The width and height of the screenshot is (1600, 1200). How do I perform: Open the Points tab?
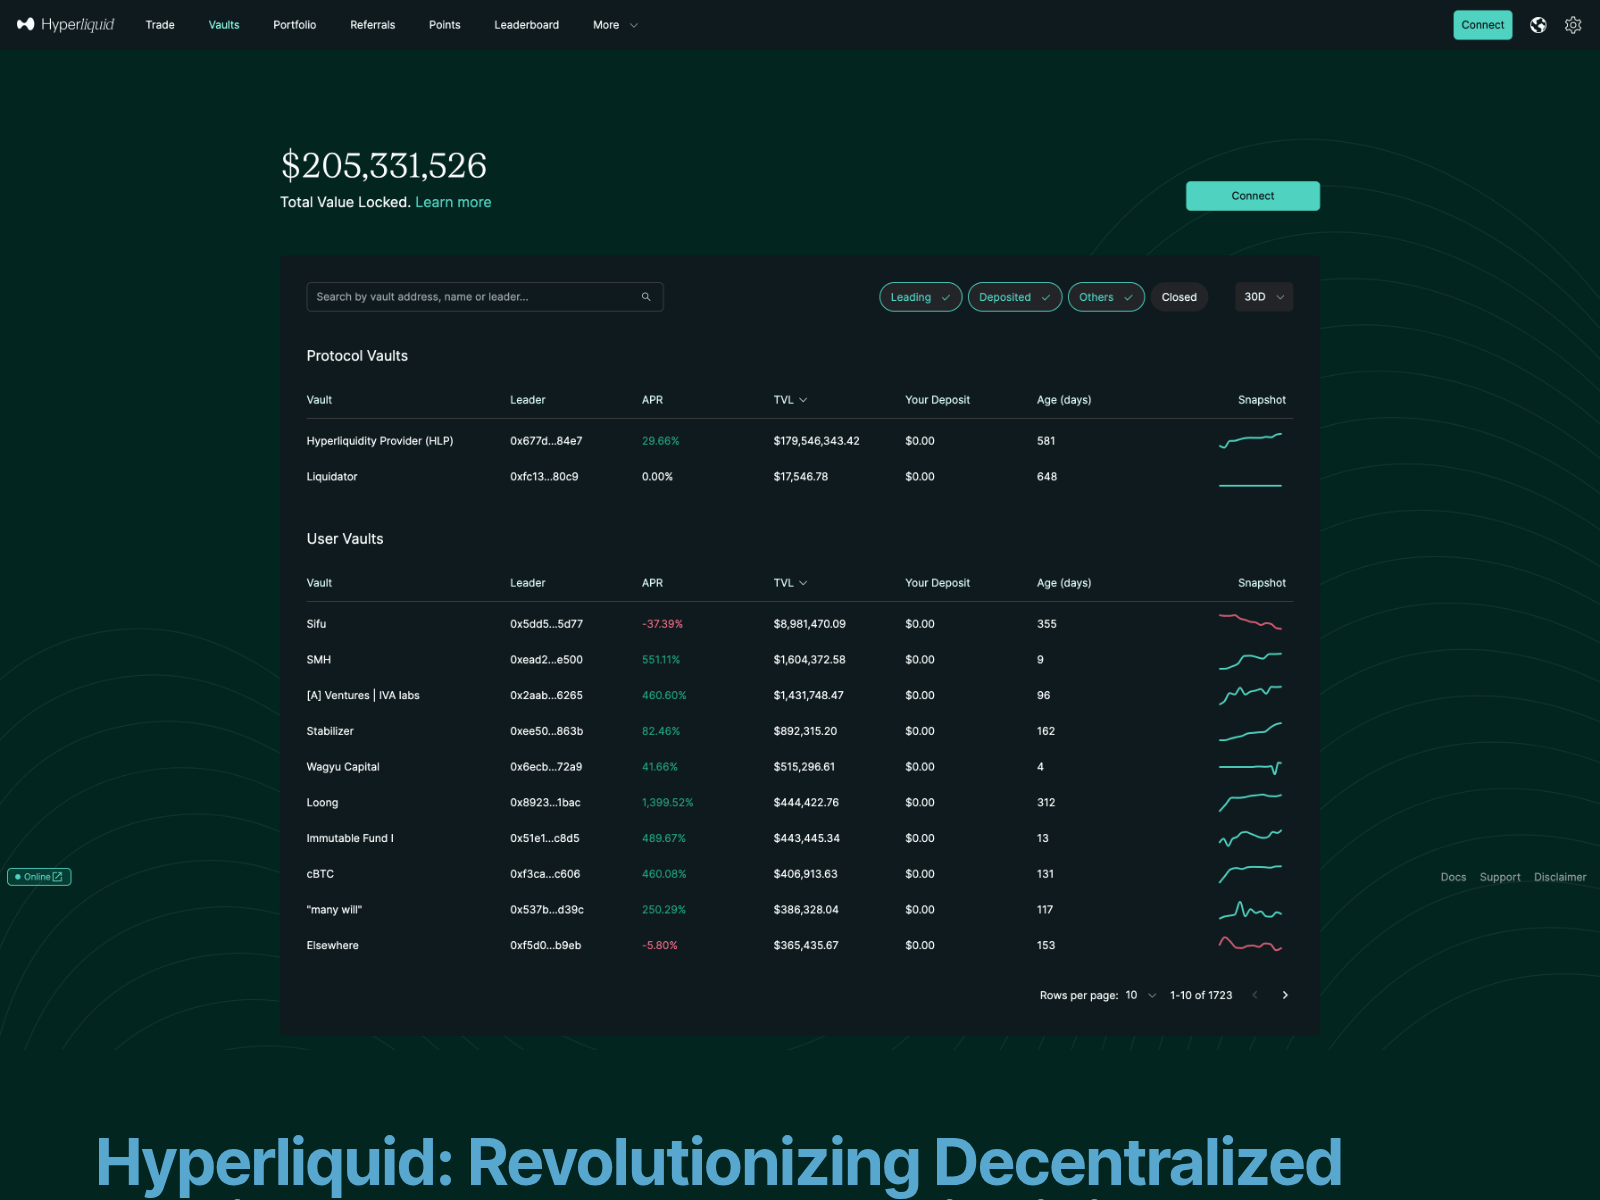pos(445,25)
